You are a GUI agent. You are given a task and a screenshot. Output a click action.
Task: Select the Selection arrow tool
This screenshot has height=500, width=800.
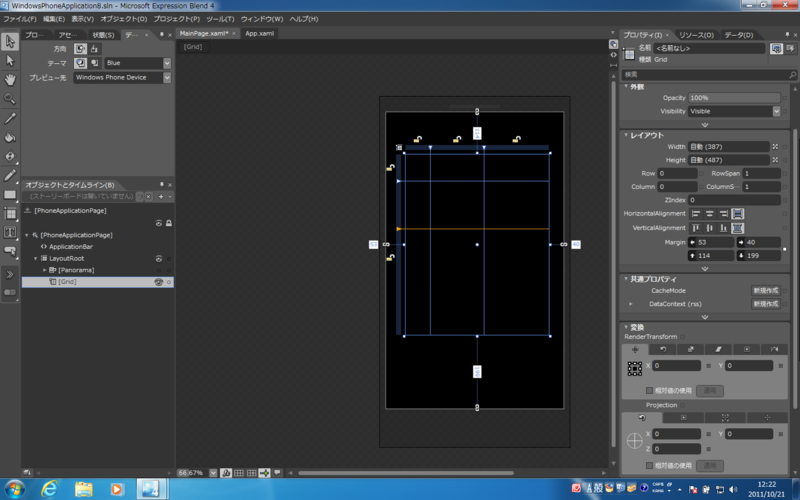click(x=10, y=41)
